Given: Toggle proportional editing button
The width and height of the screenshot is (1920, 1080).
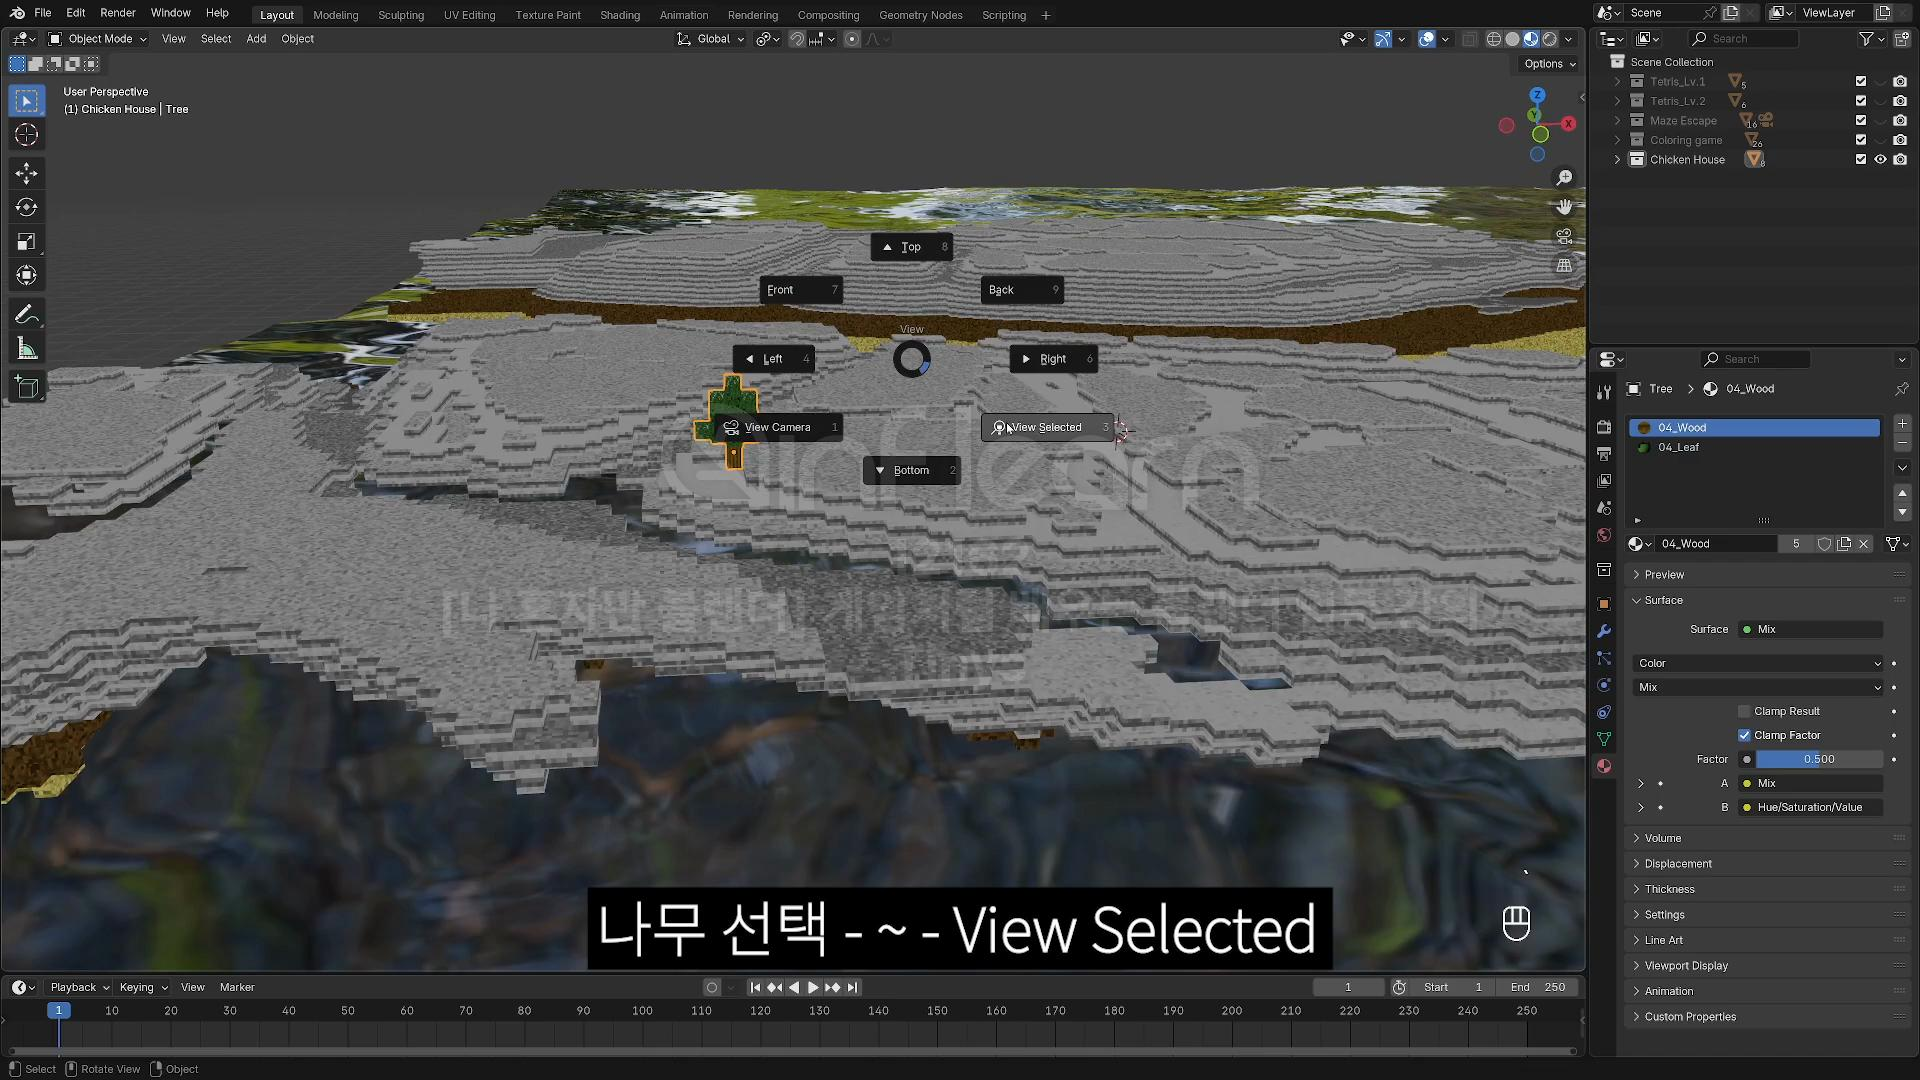Looking at the screenshot, I should click(x=852, y=39).
